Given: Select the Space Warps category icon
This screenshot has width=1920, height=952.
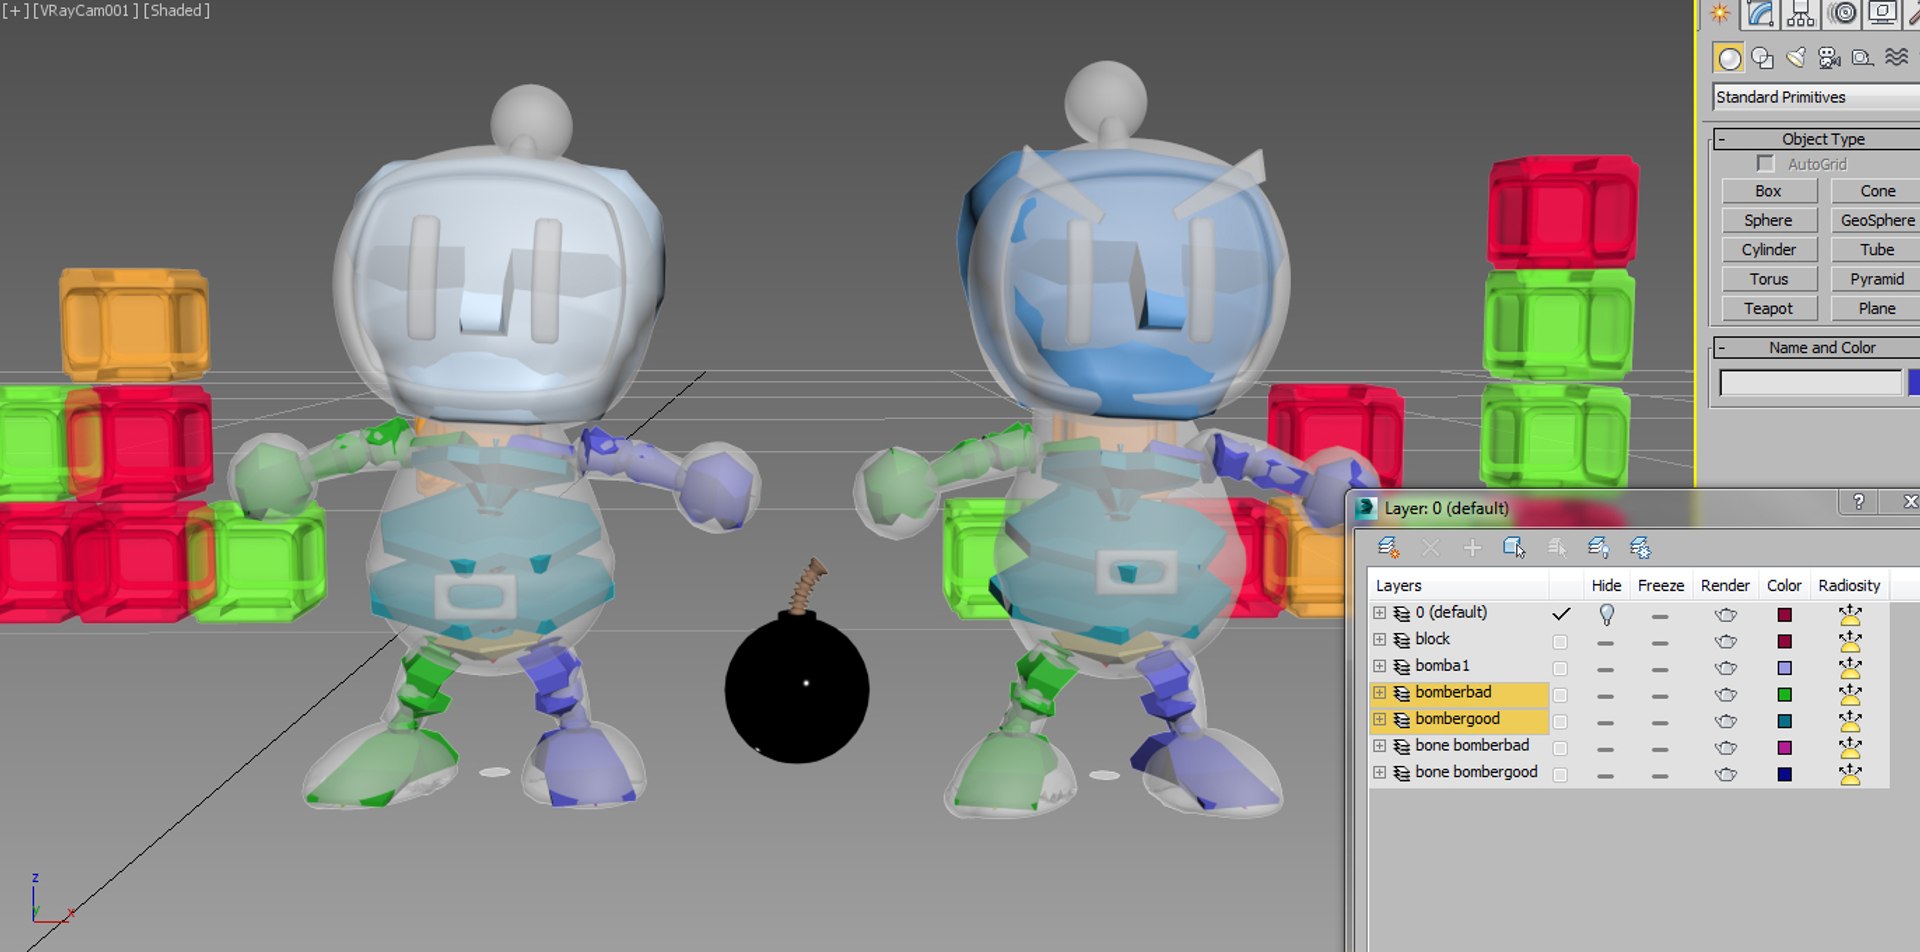Looking at the screenshot, I should [1896, 58].
